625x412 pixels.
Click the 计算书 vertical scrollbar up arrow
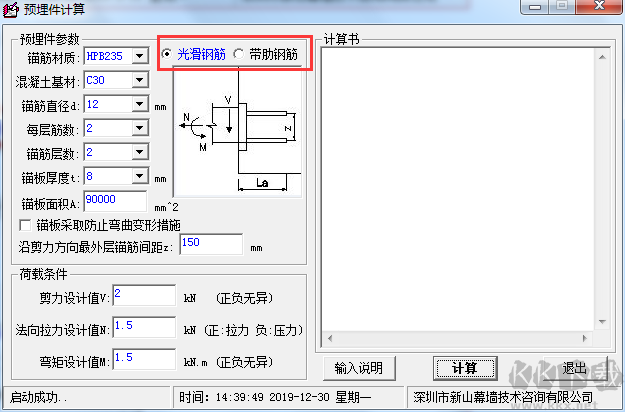coord(602,57)
